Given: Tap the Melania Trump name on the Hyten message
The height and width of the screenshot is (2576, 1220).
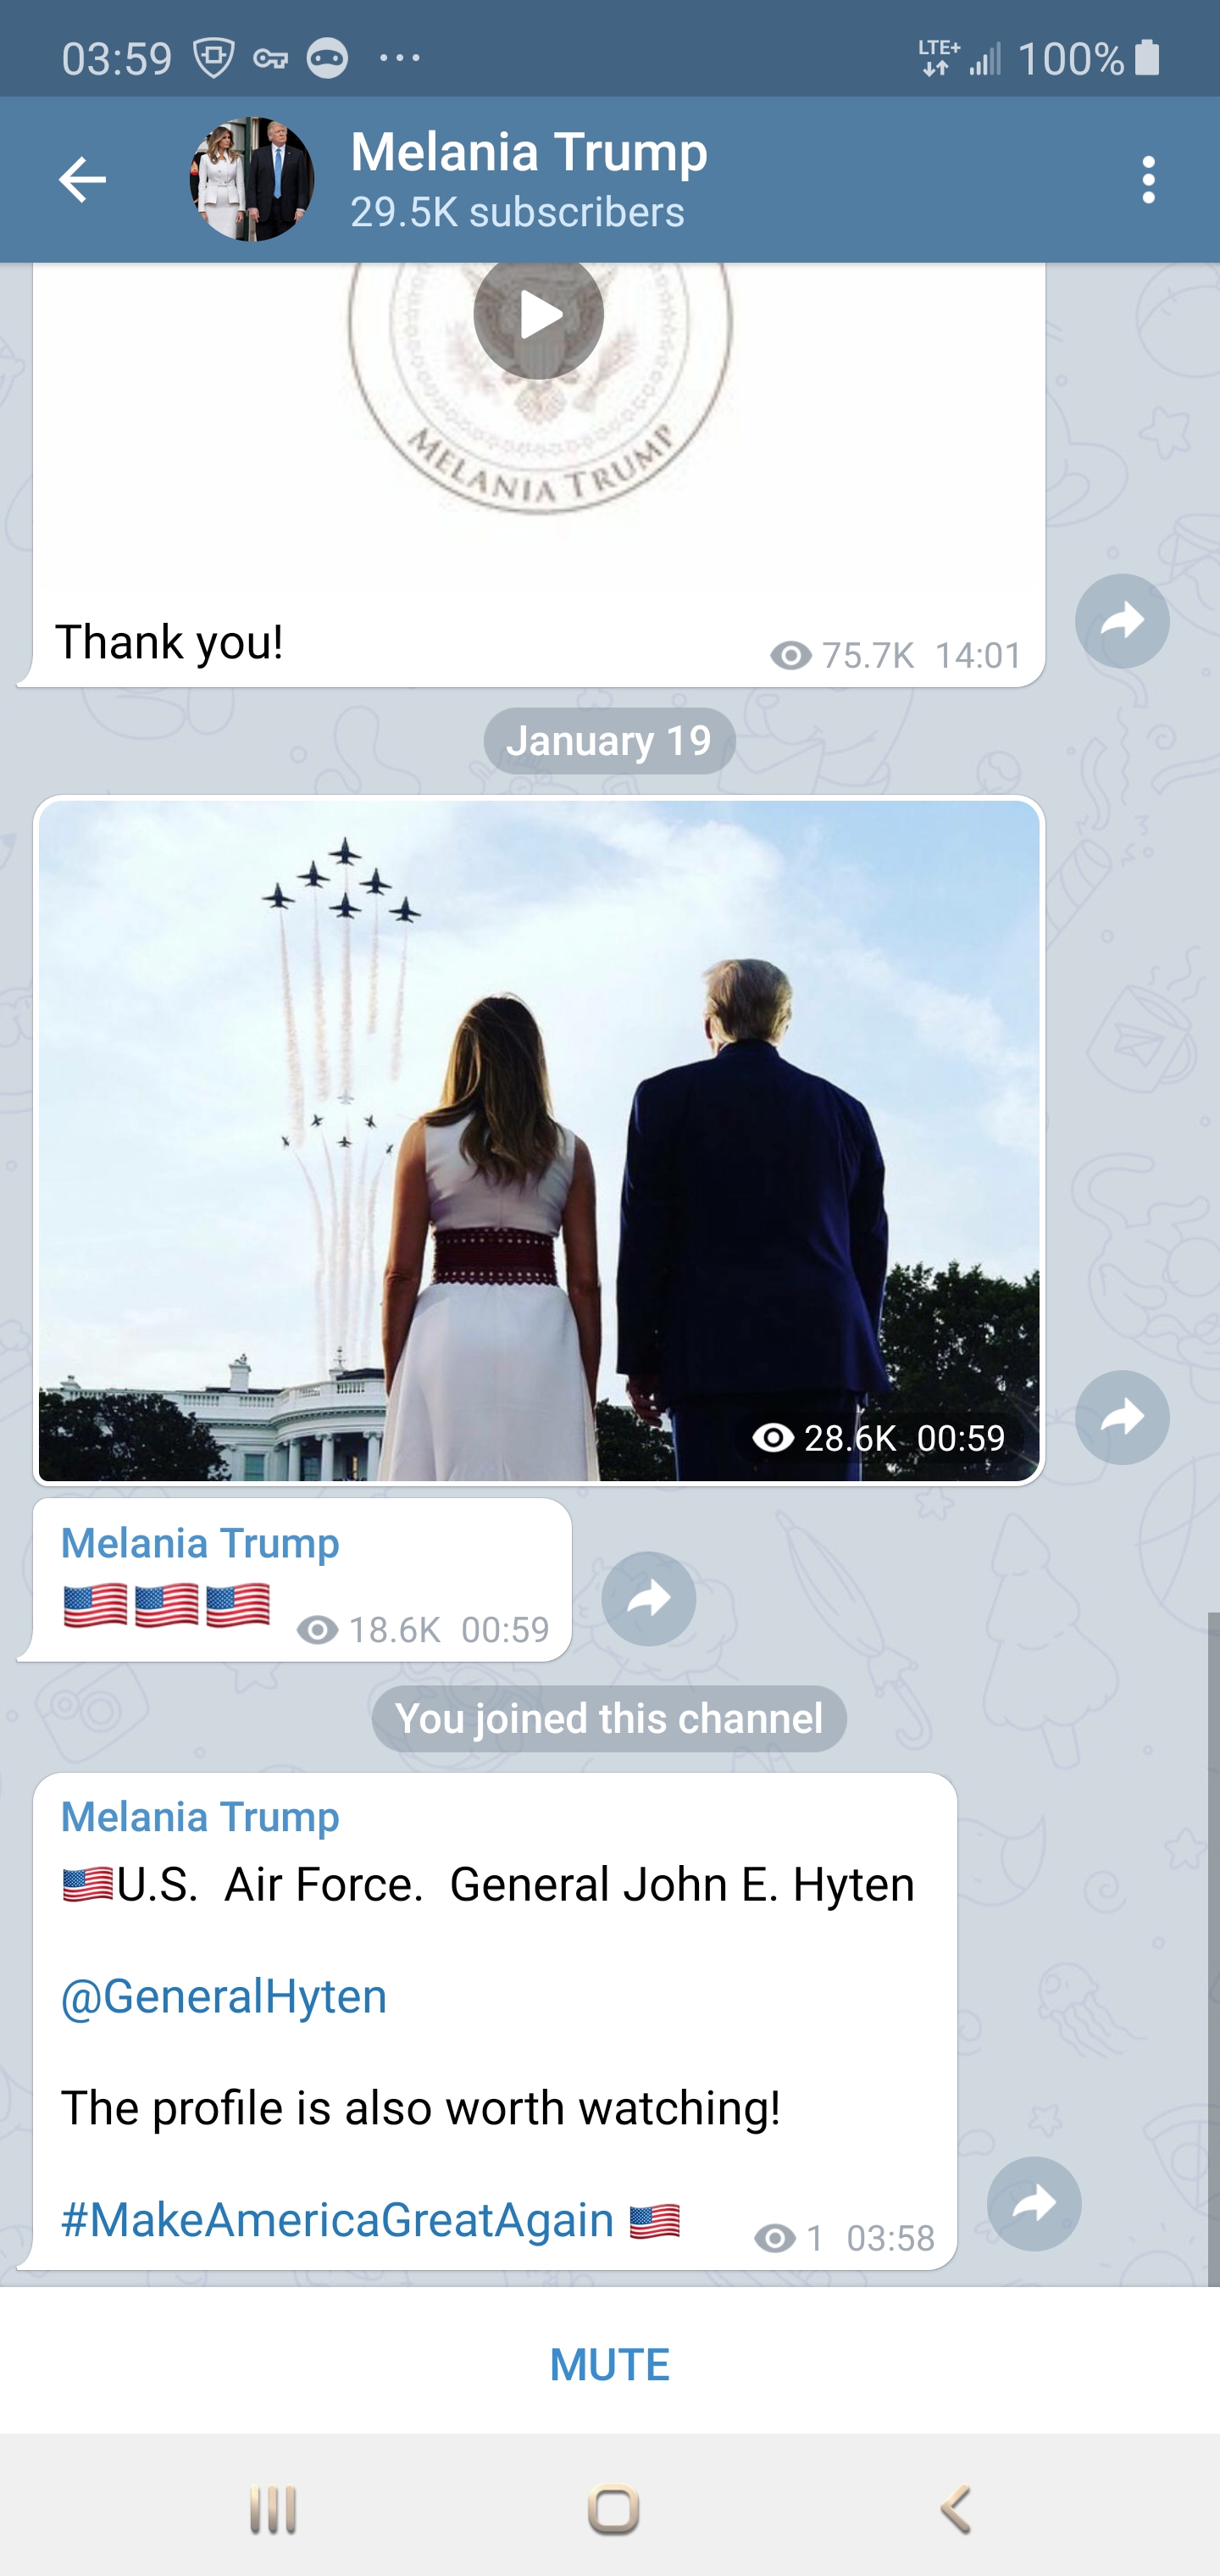Looking at the screenshot, I should coord(200,1816).
